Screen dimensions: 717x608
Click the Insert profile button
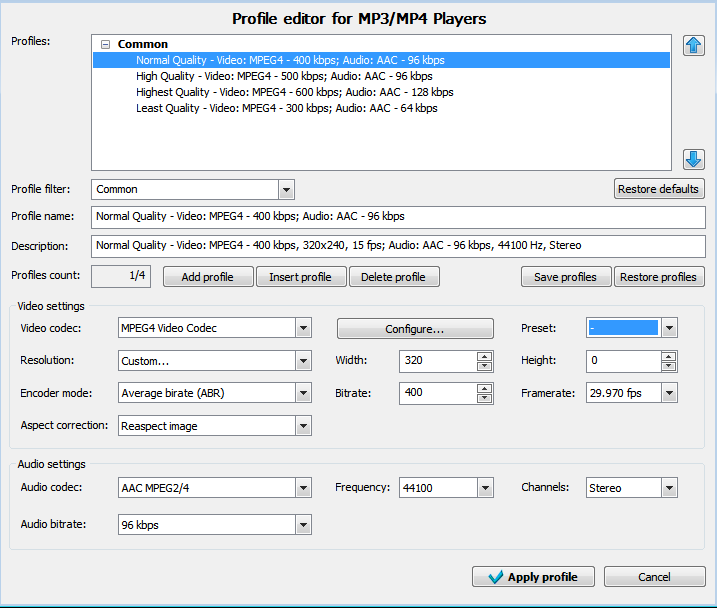(x=301, y=277)
